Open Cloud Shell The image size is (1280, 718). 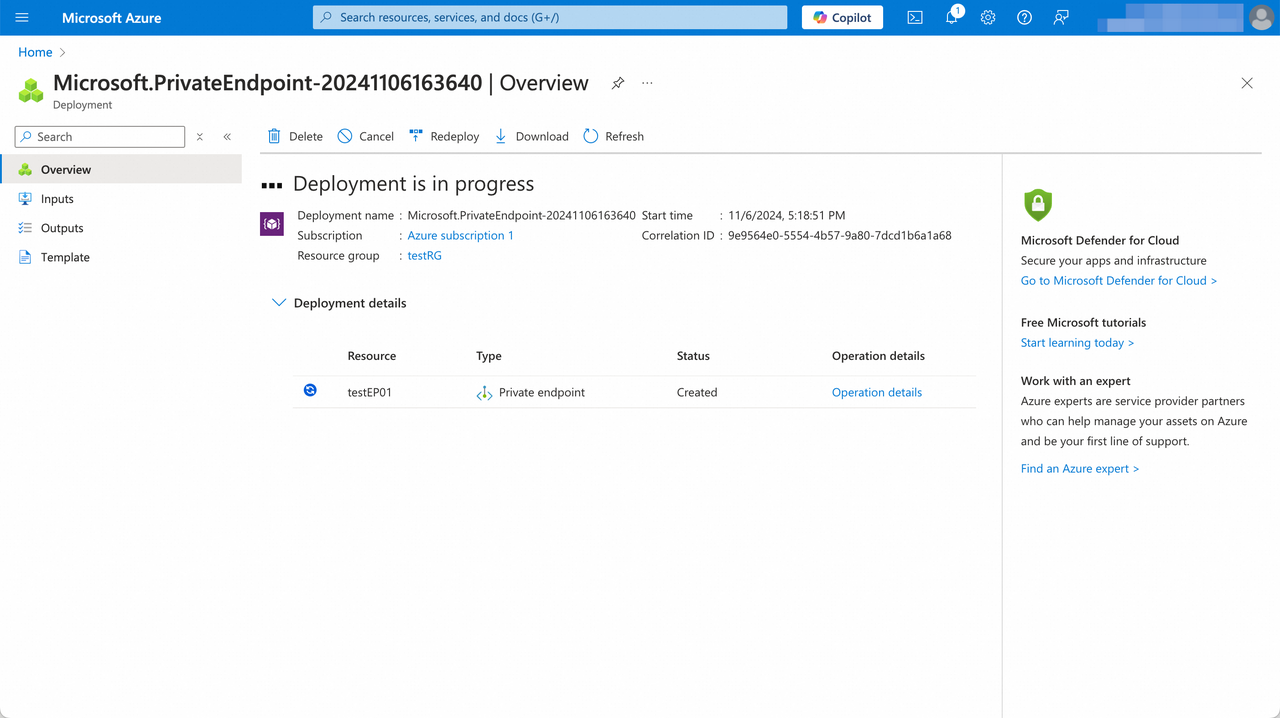point(914,17)
